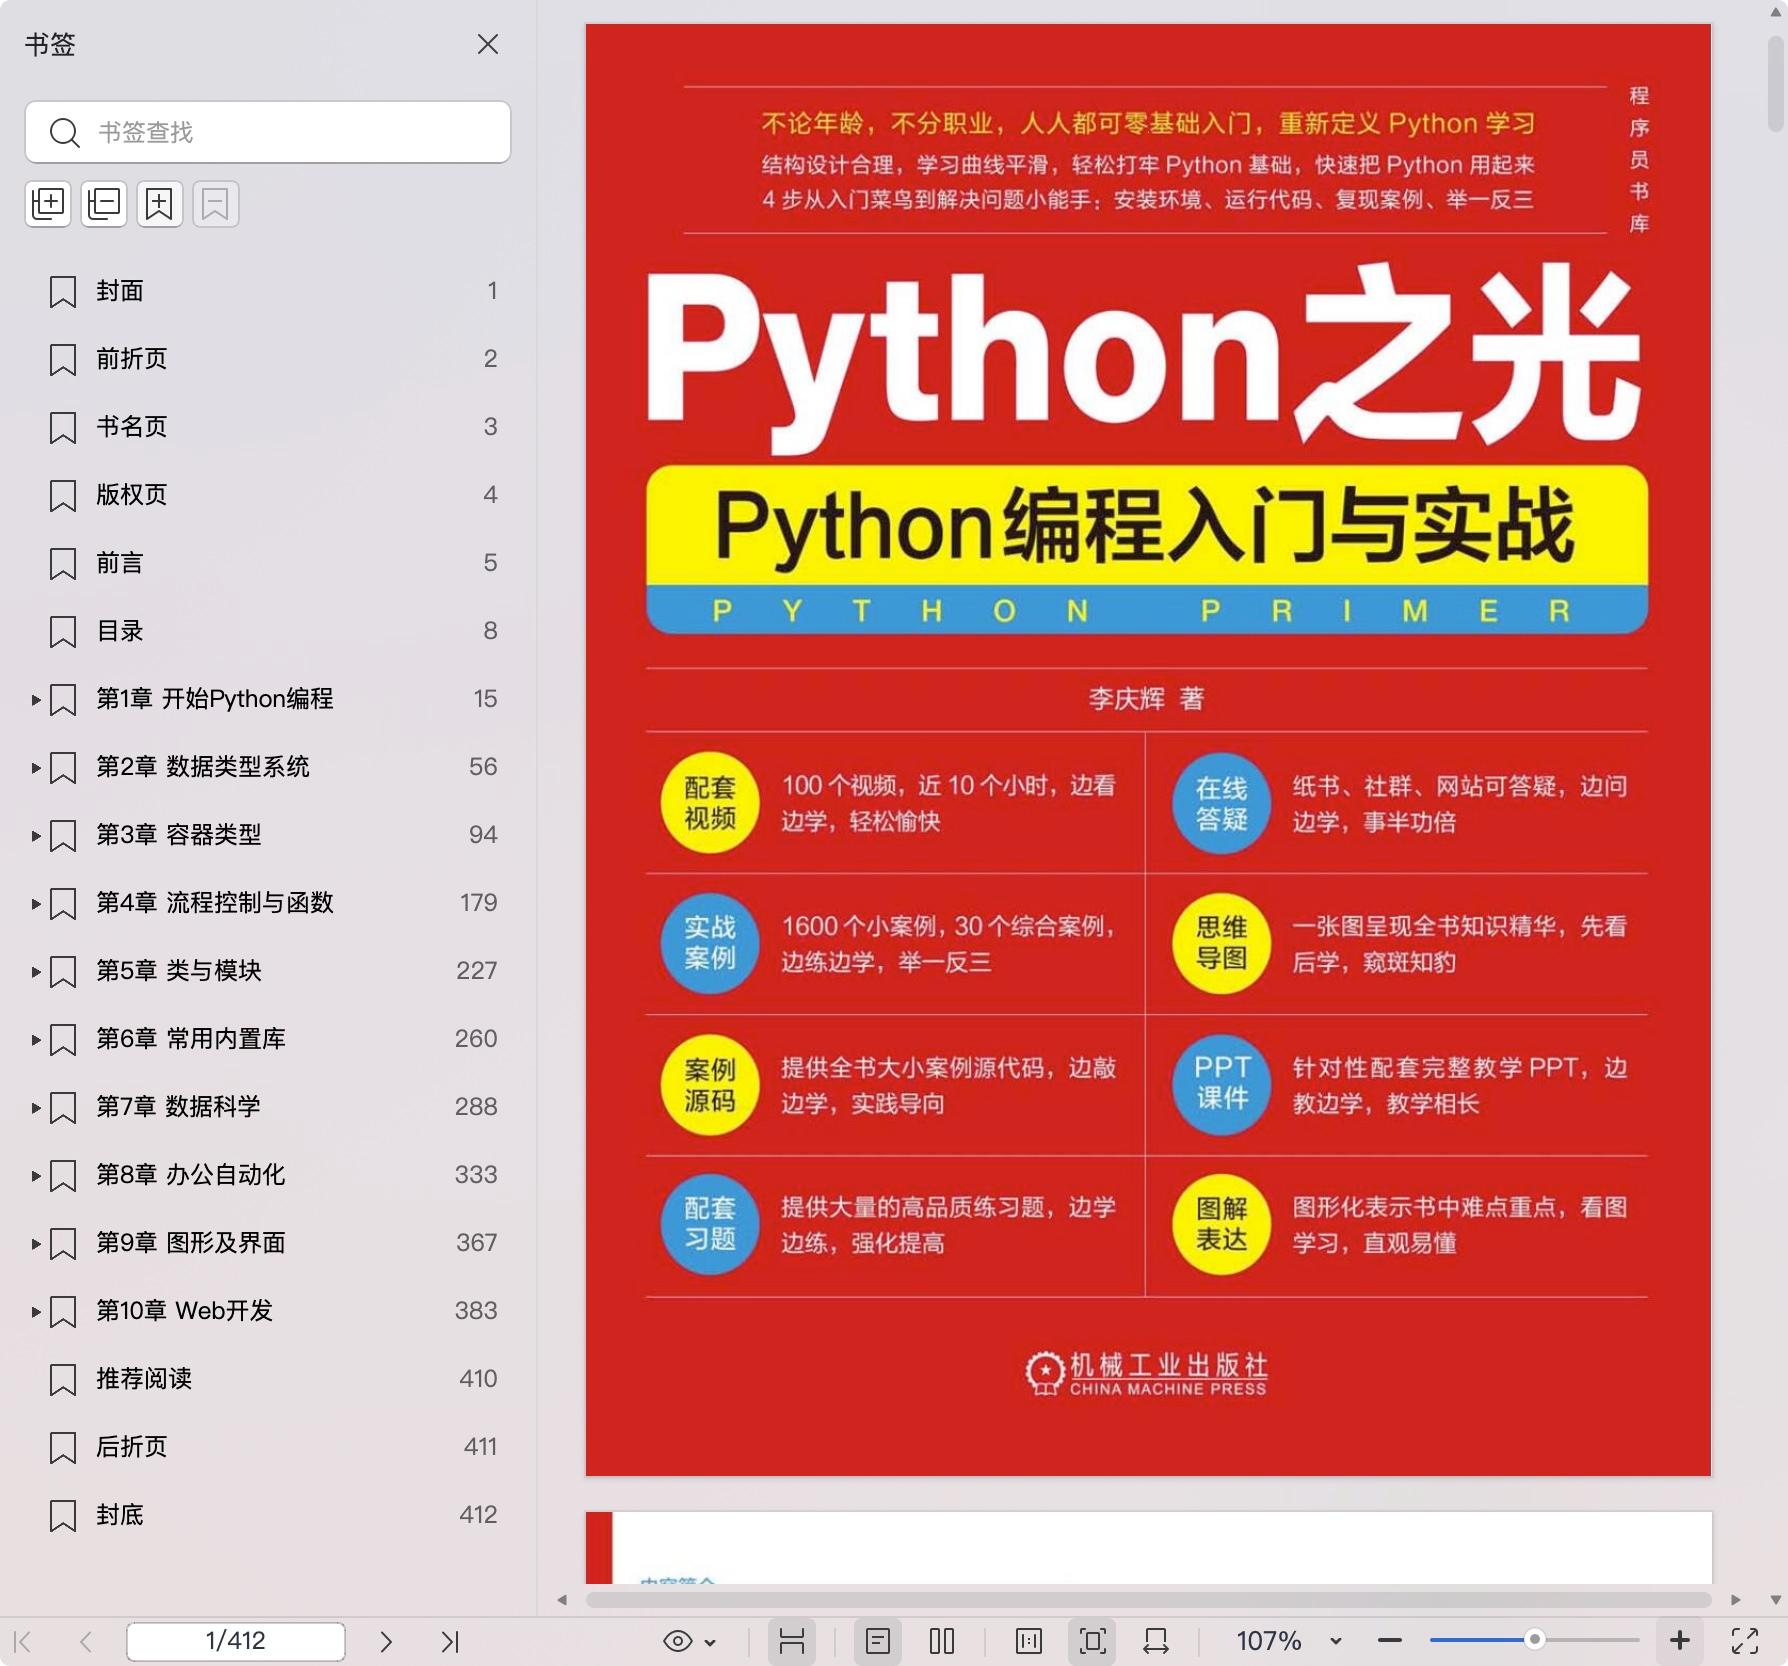Click bookmark icon beside 封面

[63, 292]
